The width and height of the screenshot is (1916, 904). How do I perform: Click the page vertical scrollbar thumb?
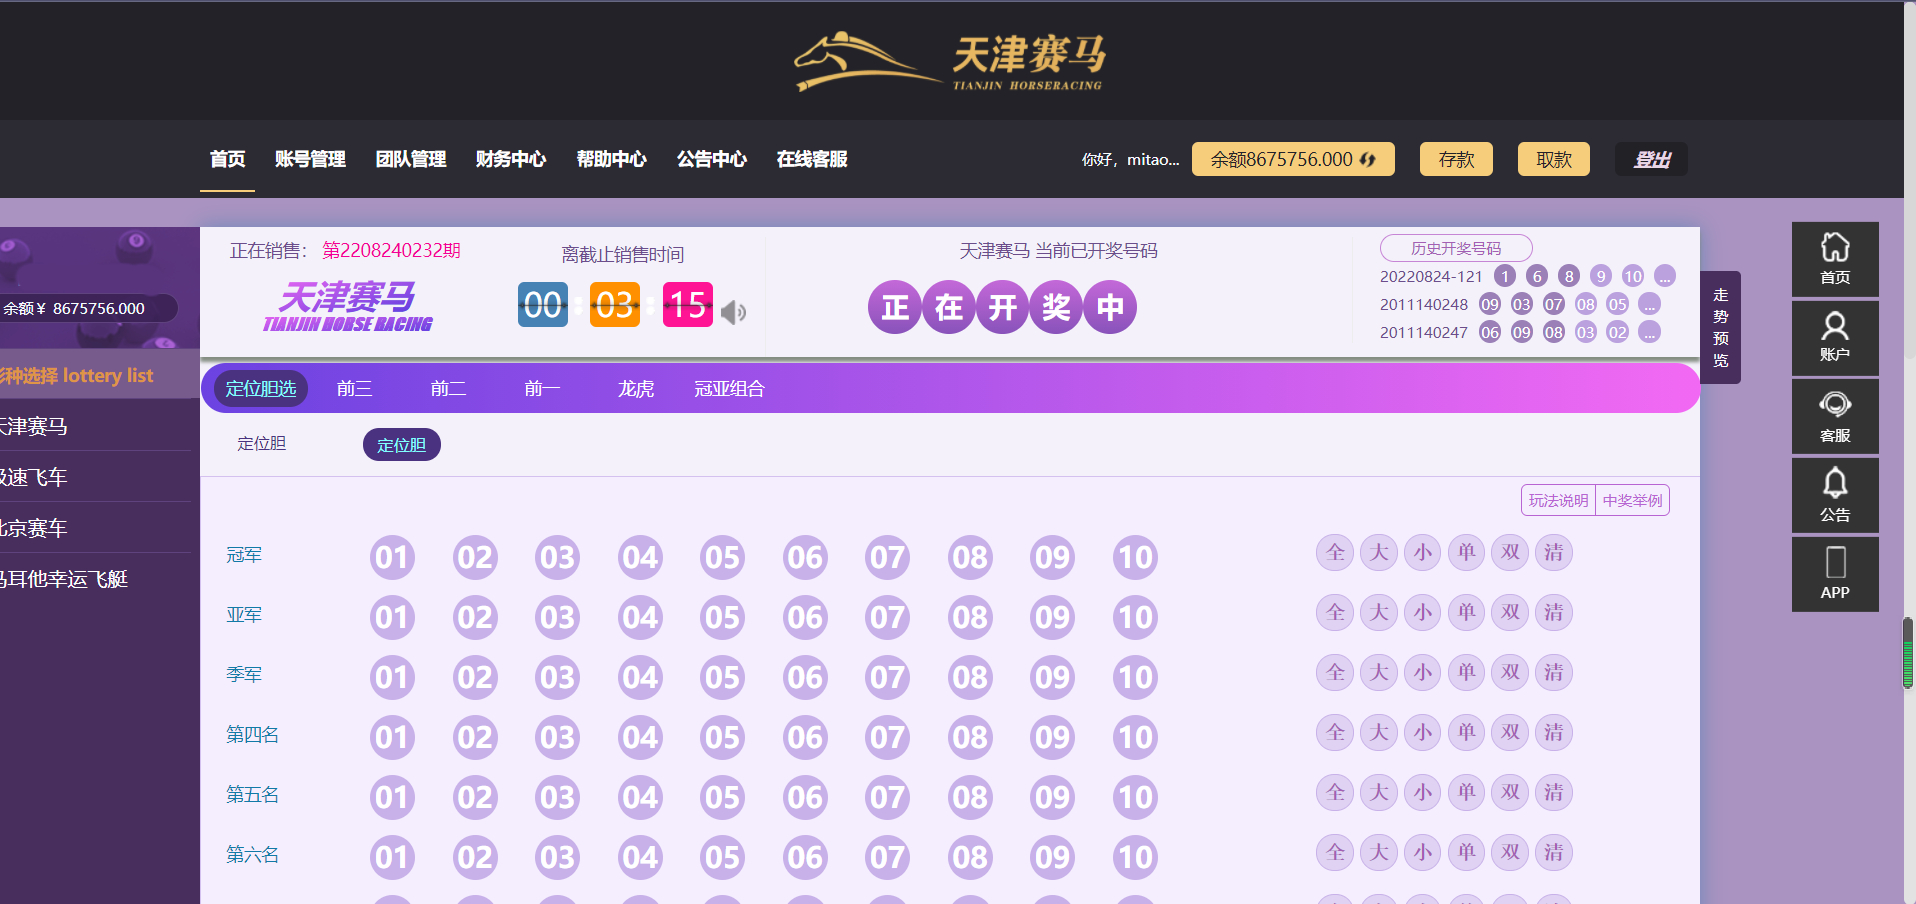click(x=1907, y=653)
